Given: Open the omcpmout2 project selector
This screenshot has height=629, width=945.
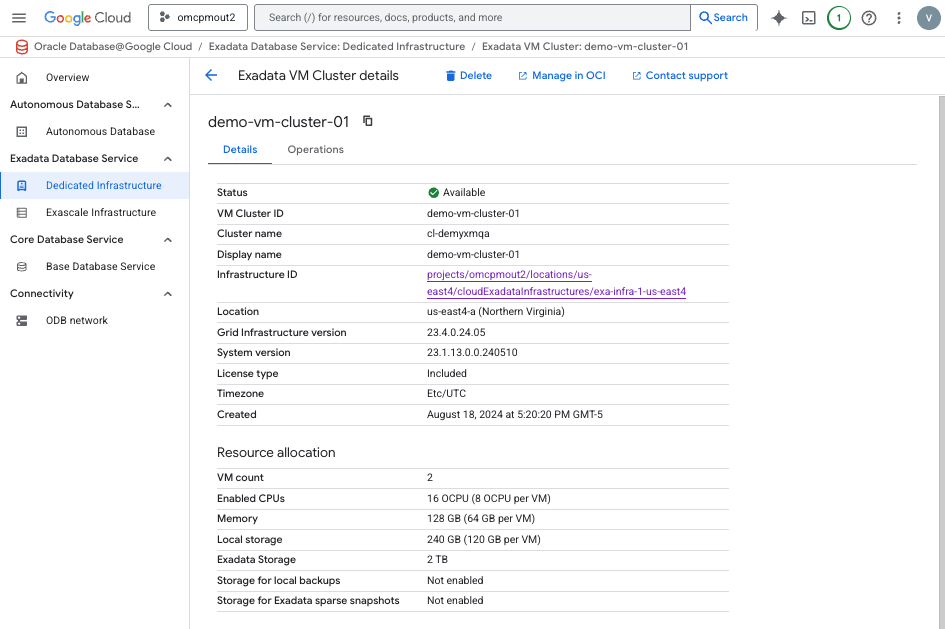Looking at the screenshot, I should (x=197, y=17).
